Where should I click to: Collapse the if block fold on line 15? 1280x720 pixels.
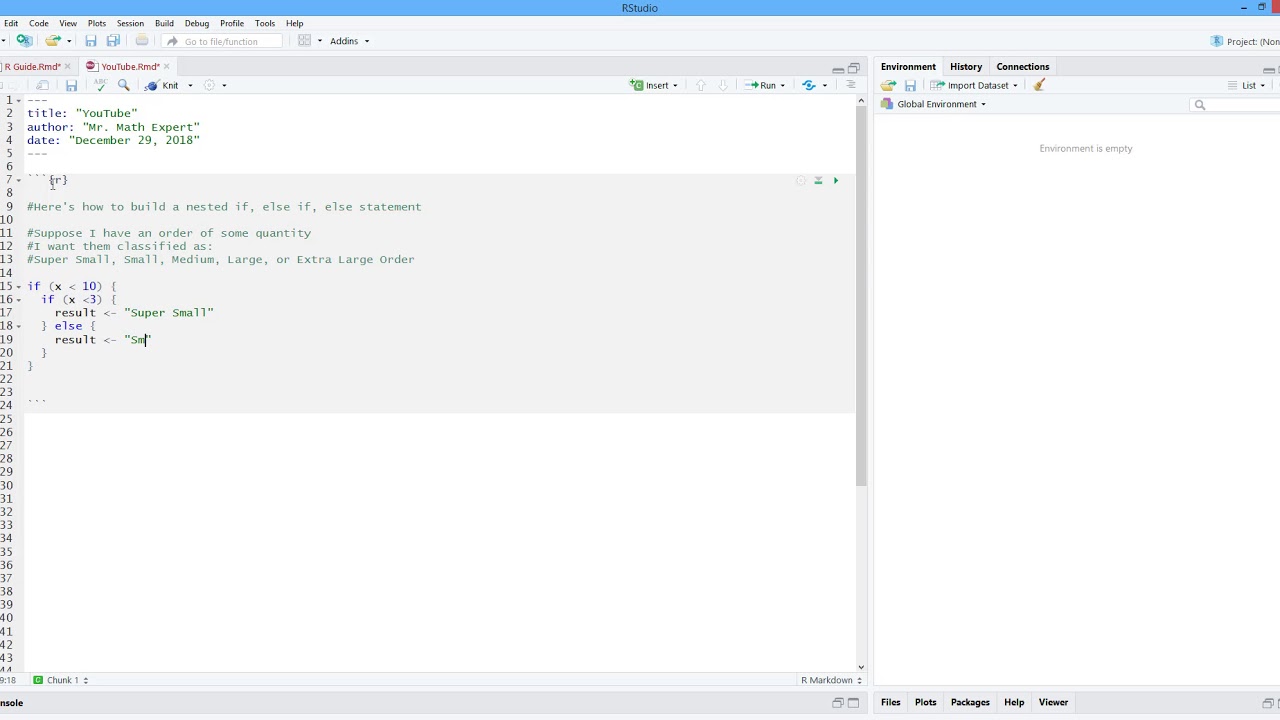19,286
